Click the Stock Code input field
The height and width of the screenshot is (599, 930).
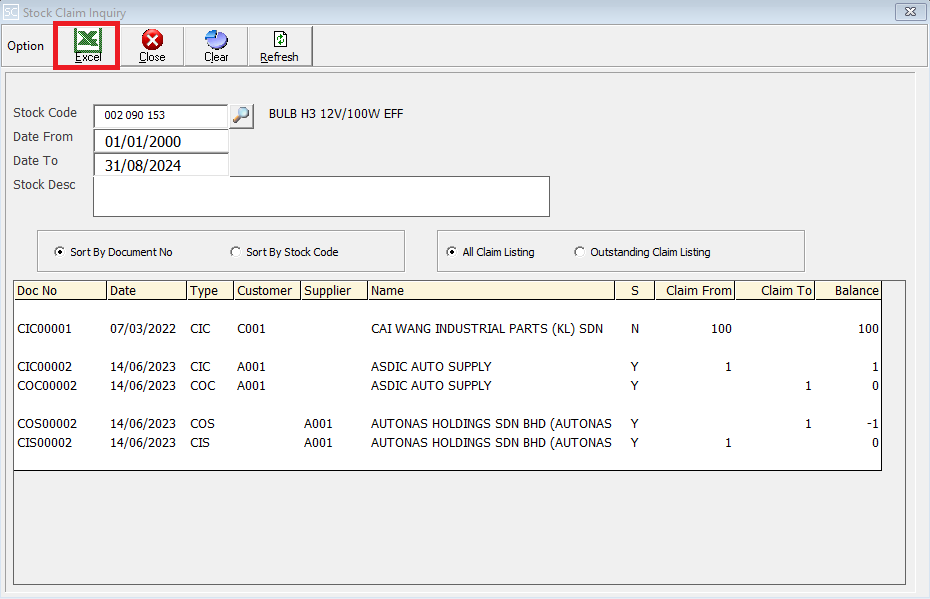pos(161,116)
